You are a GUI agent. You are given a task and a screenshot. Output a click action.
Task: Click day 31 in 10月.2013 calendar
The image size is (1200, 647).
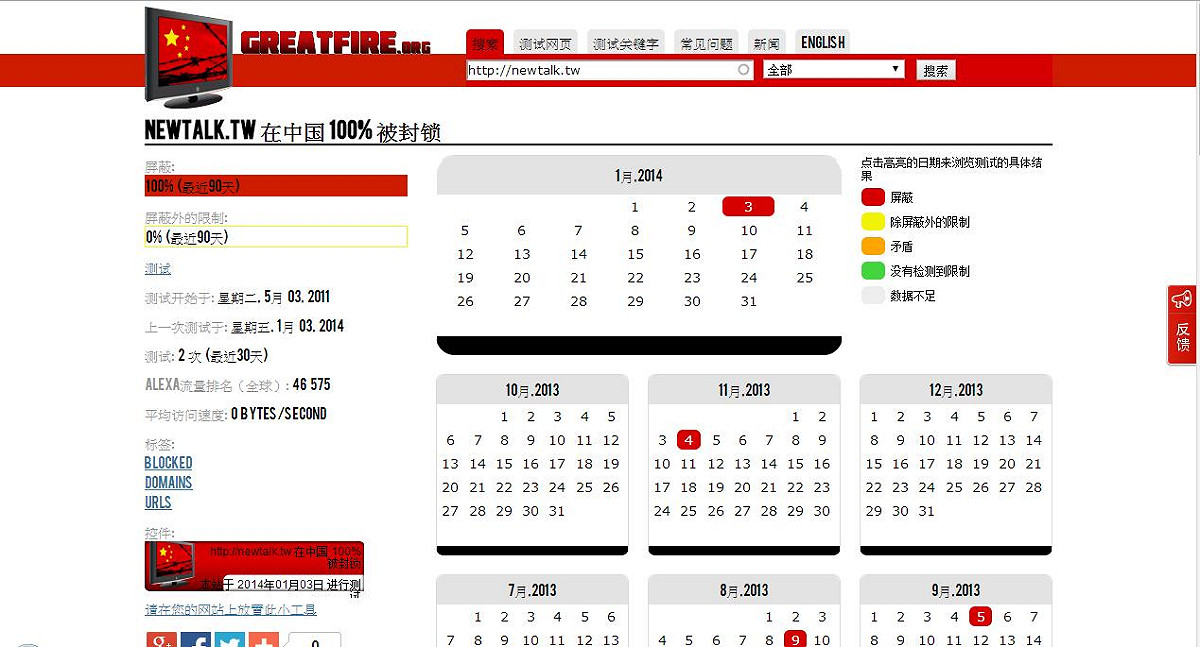pyautogui.click(x=557, y=511)
